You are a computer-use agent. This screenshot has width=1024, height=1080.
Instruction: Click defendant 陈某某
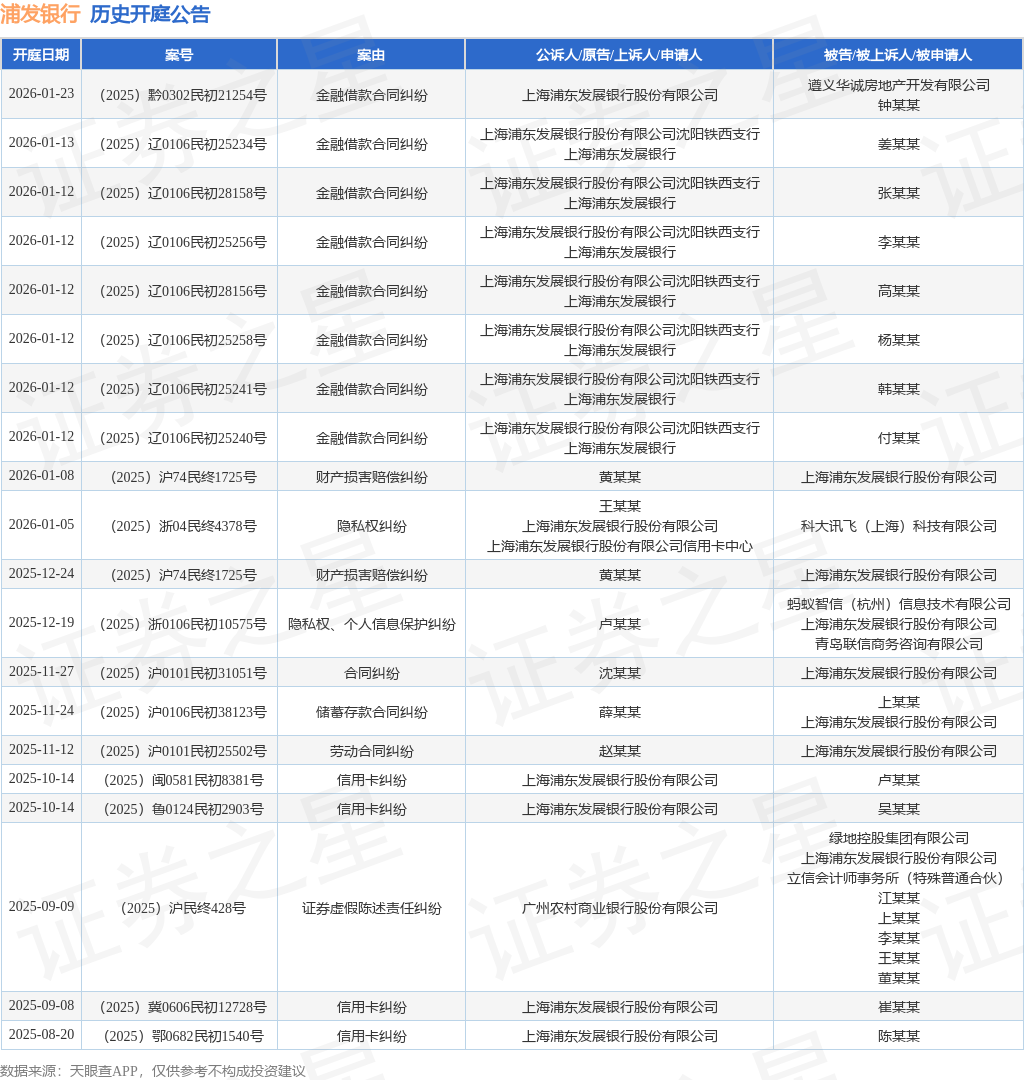point(899,1035)
